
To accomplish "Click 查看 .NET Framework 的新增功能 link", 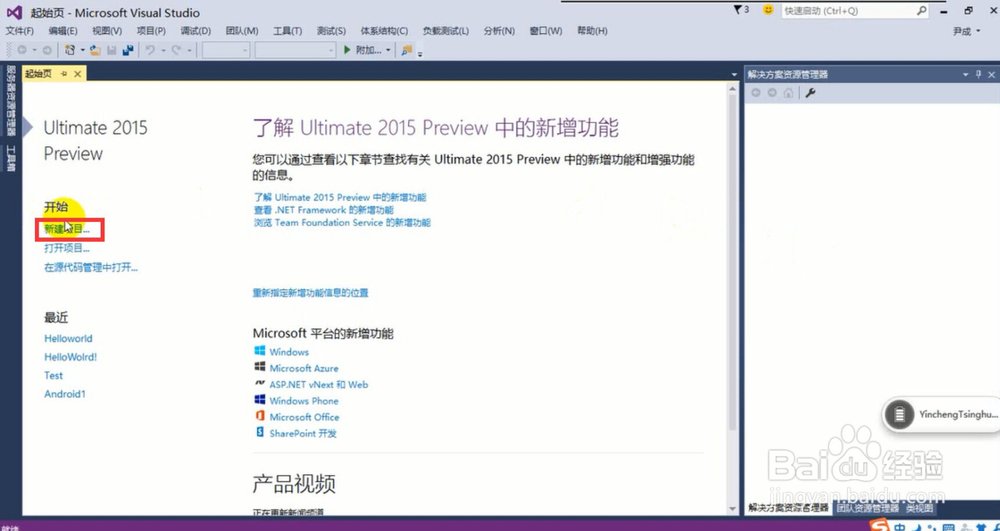I will pyautogui.click(x=323, y=210).
